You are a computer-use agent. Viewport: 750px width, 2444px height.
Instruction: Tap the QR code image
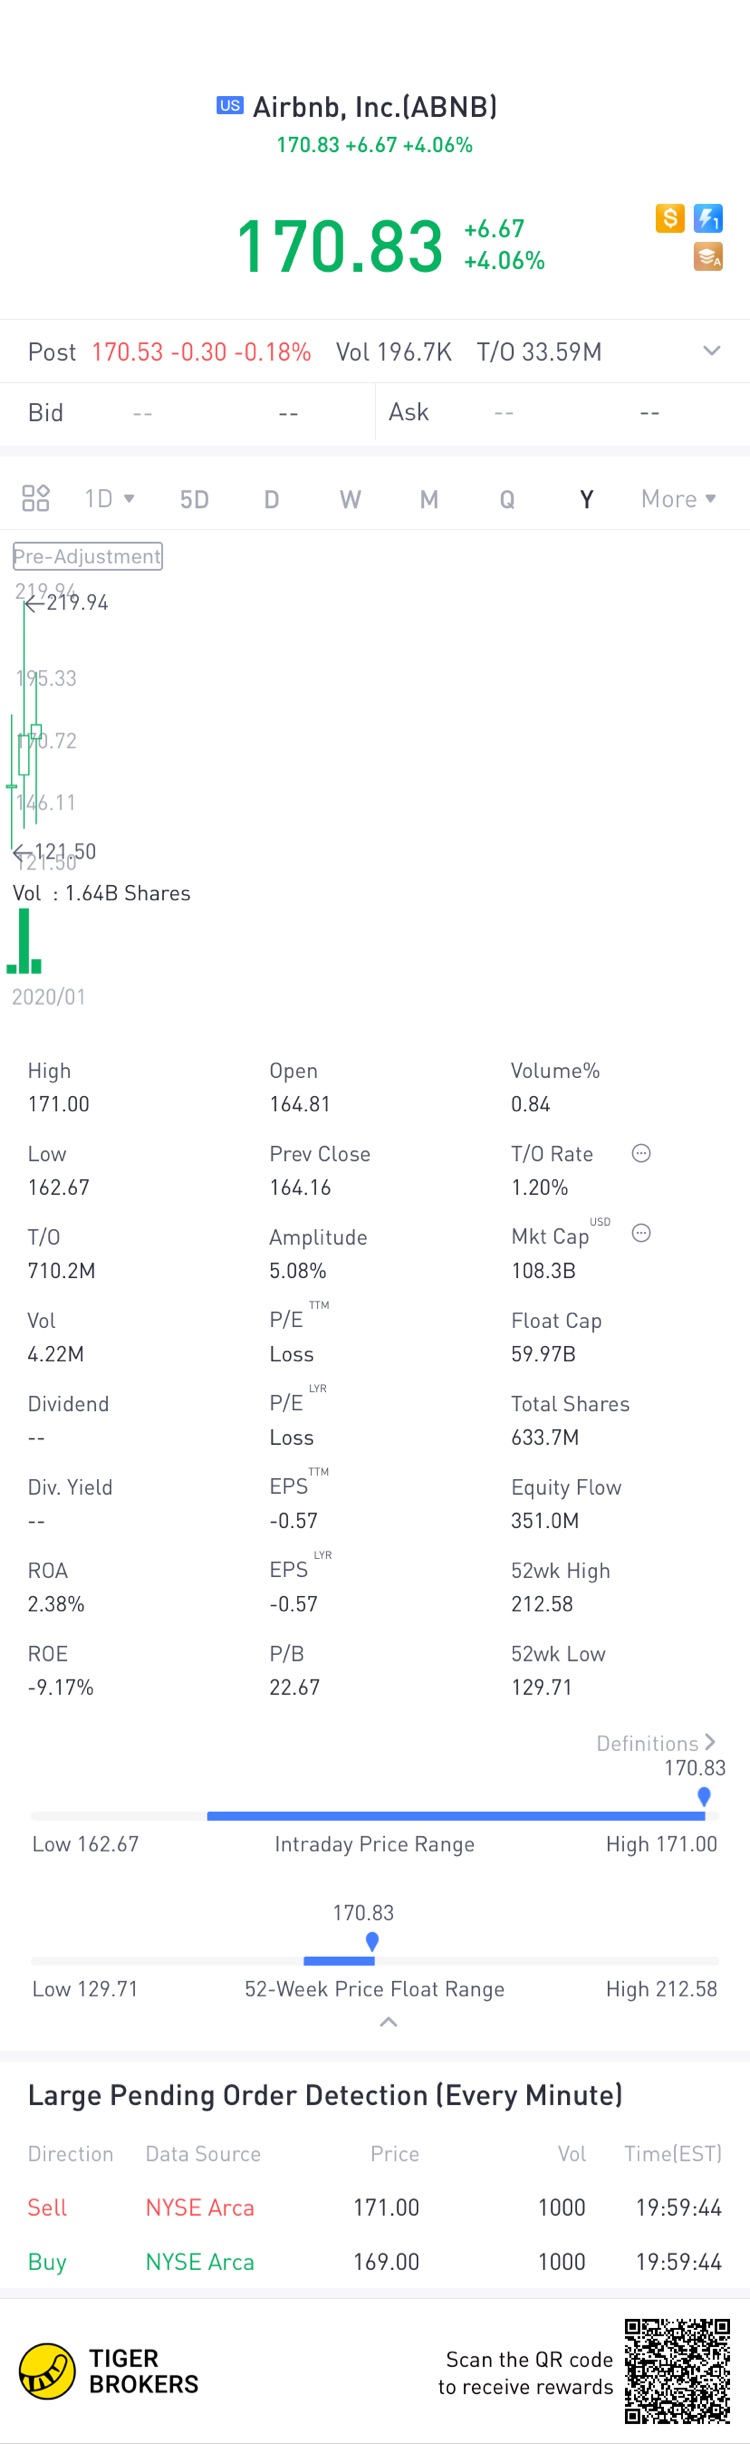coord(677,2371)
